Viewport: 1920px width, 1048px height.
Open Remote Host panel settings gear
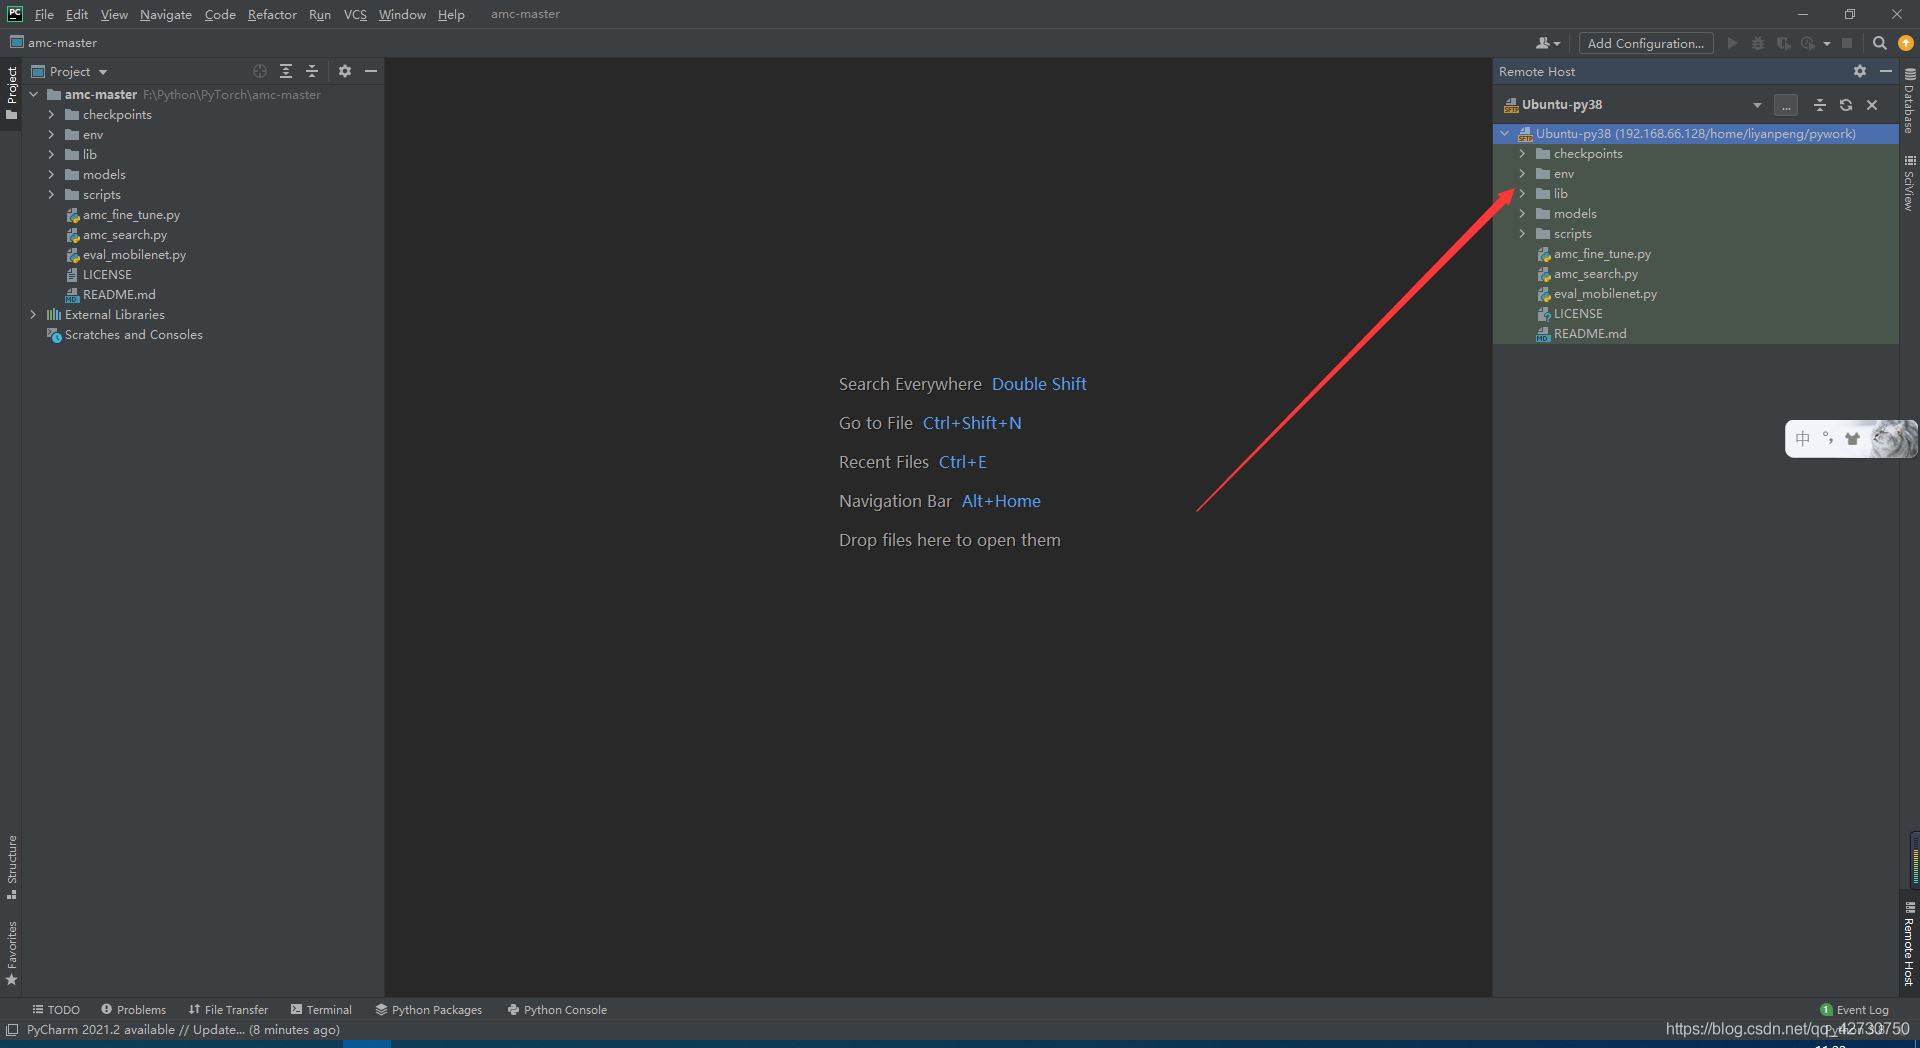tap(1859, 71)
